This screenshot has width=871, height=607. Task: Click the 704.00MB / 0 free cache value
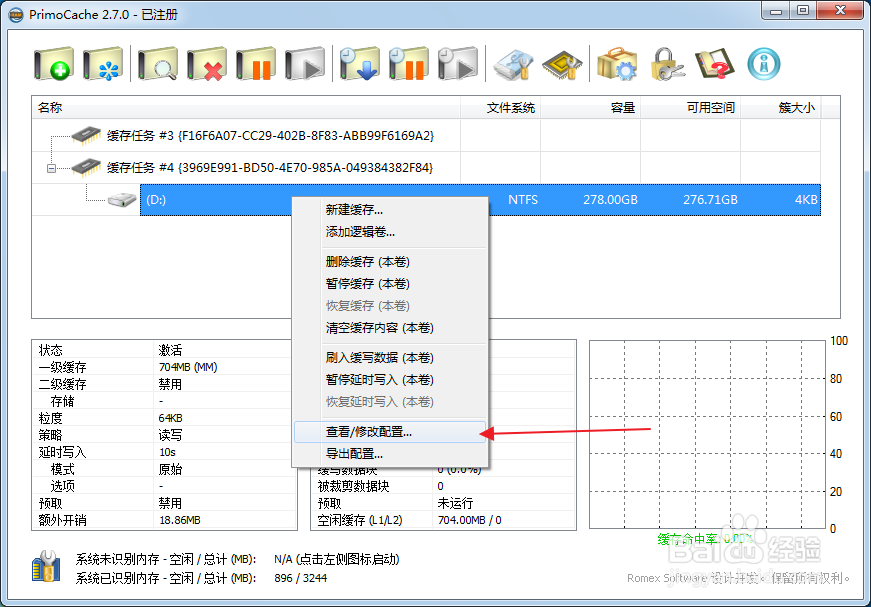coord(469,520)
